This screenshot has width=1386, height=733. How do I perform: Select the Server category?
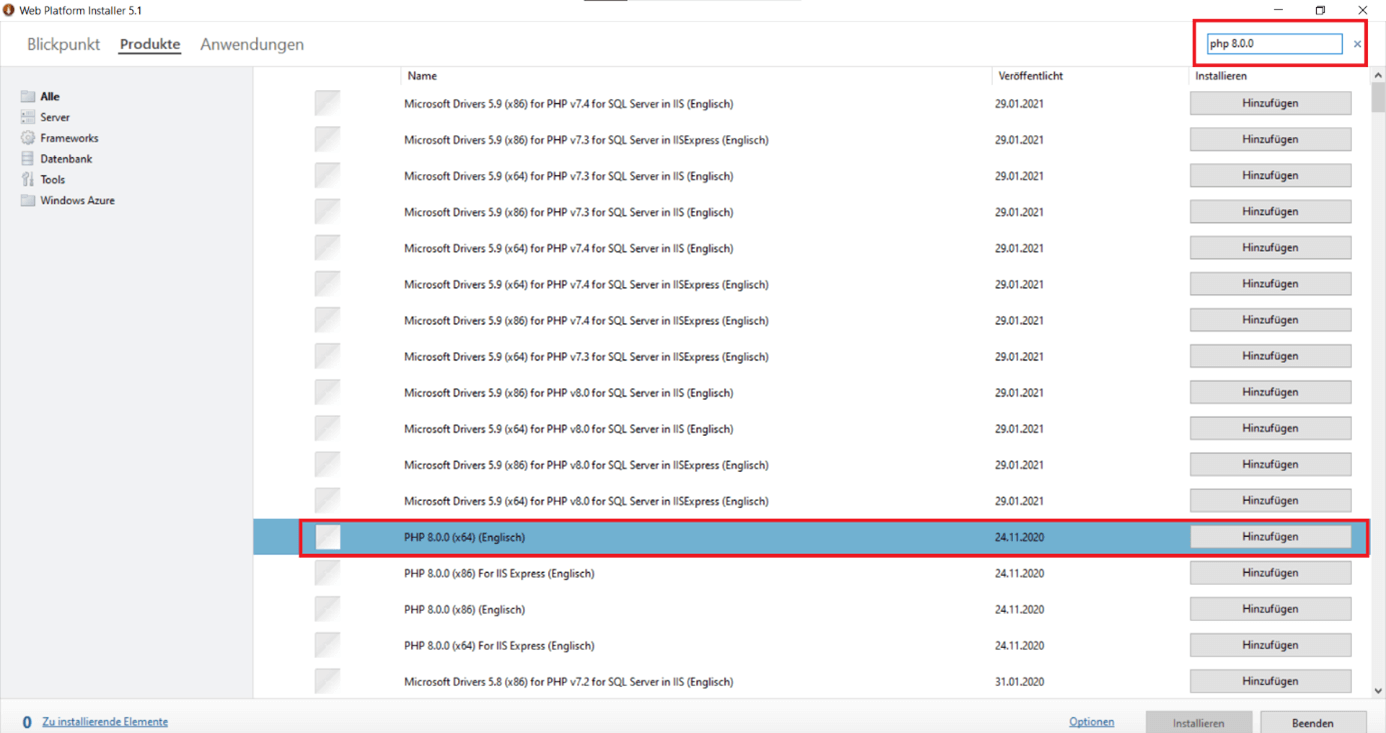(x=55, y=117)
